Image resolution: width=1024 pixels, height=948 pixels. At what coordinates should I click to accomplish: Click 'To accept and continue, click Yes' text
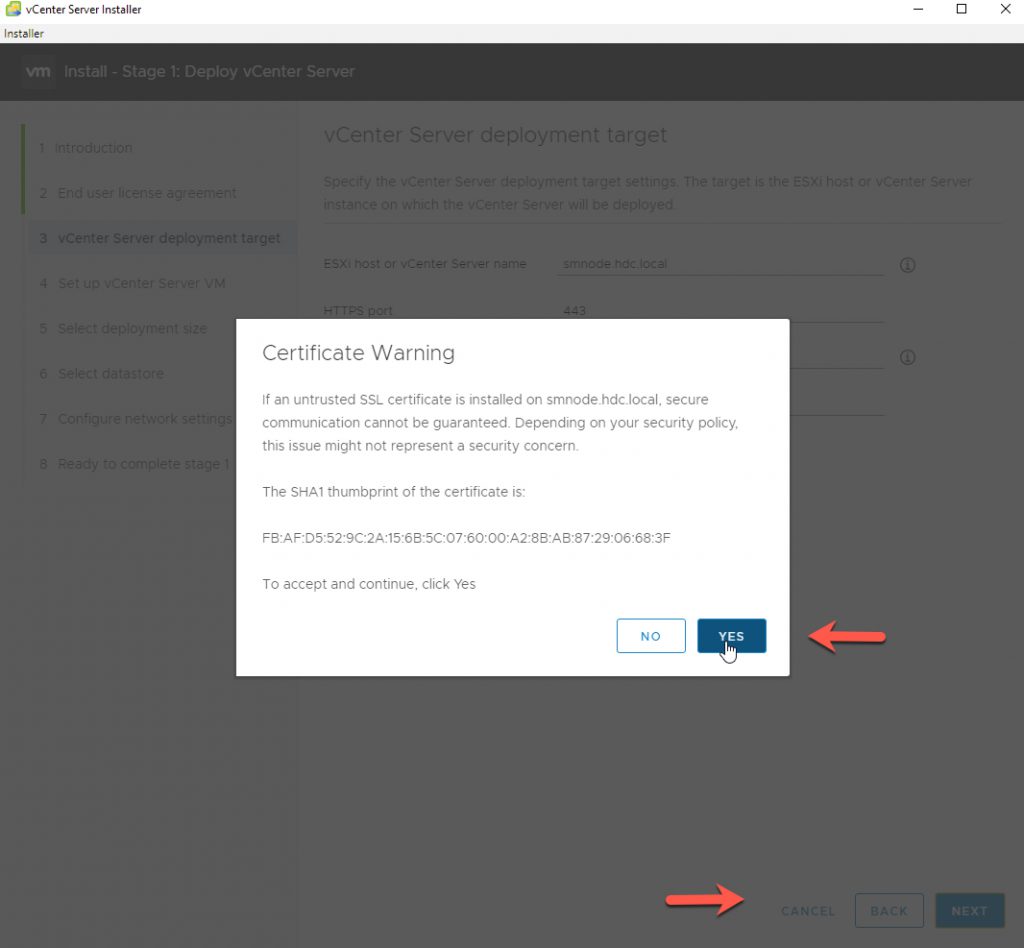(x=369, y=584)
